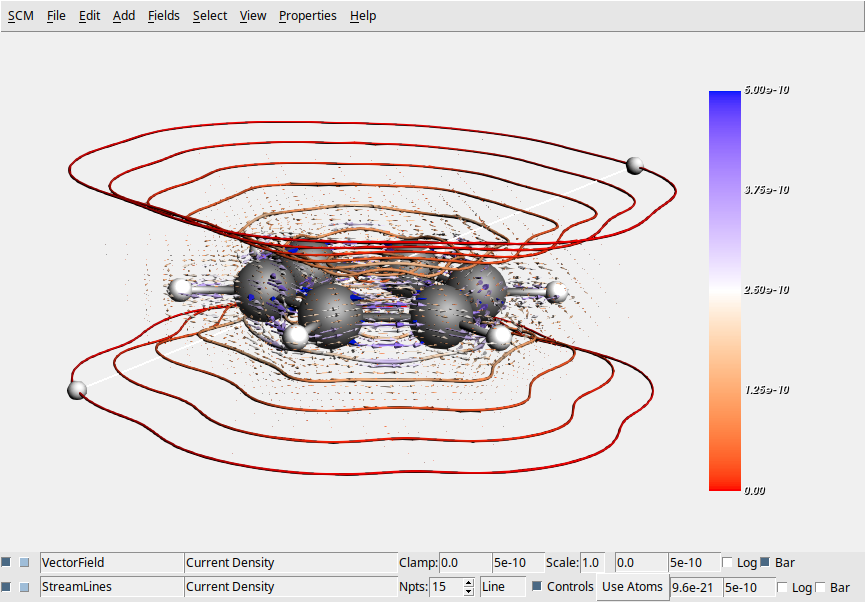Open the VectorField type dropdown
This screenshot has width=865, height=602.
coord(110,562)
